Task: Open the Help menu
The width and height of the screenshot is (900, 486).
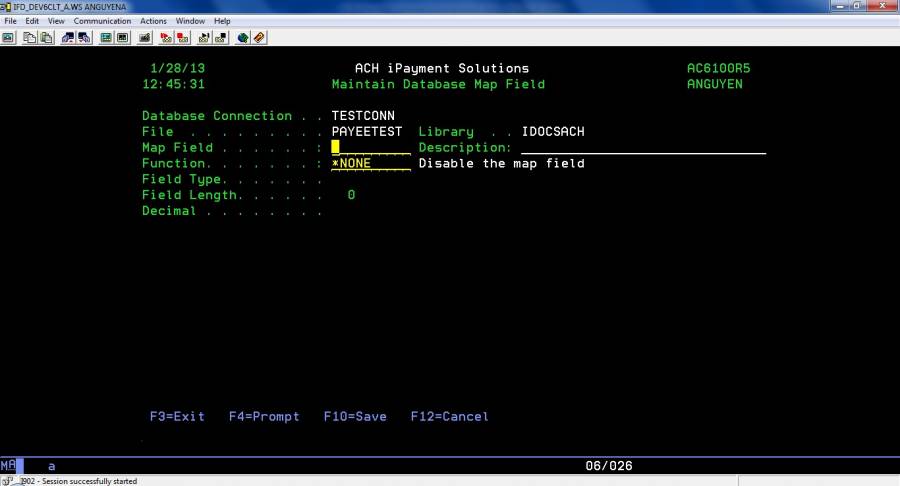Action: (x=222, y=21)
